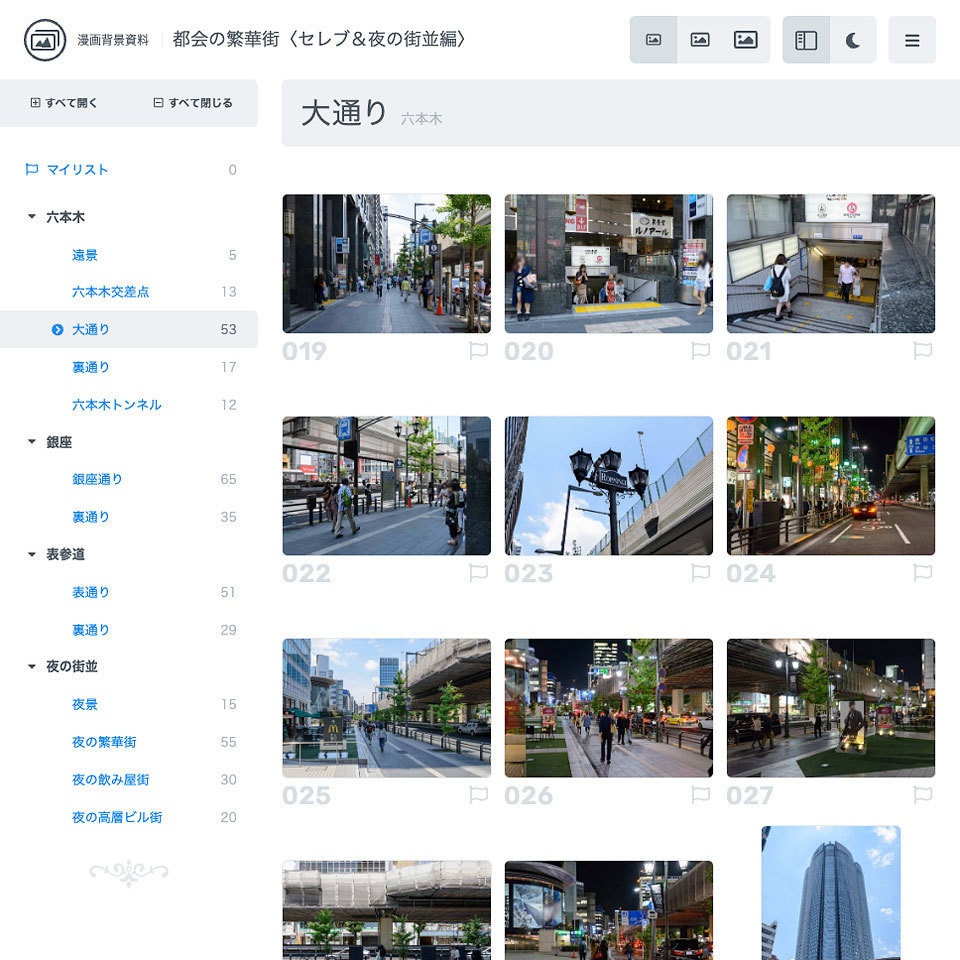This screenshot has height=960, width=960.
Task: Click the 漫画背景資料 site logo
Action: tap(38, 41)
